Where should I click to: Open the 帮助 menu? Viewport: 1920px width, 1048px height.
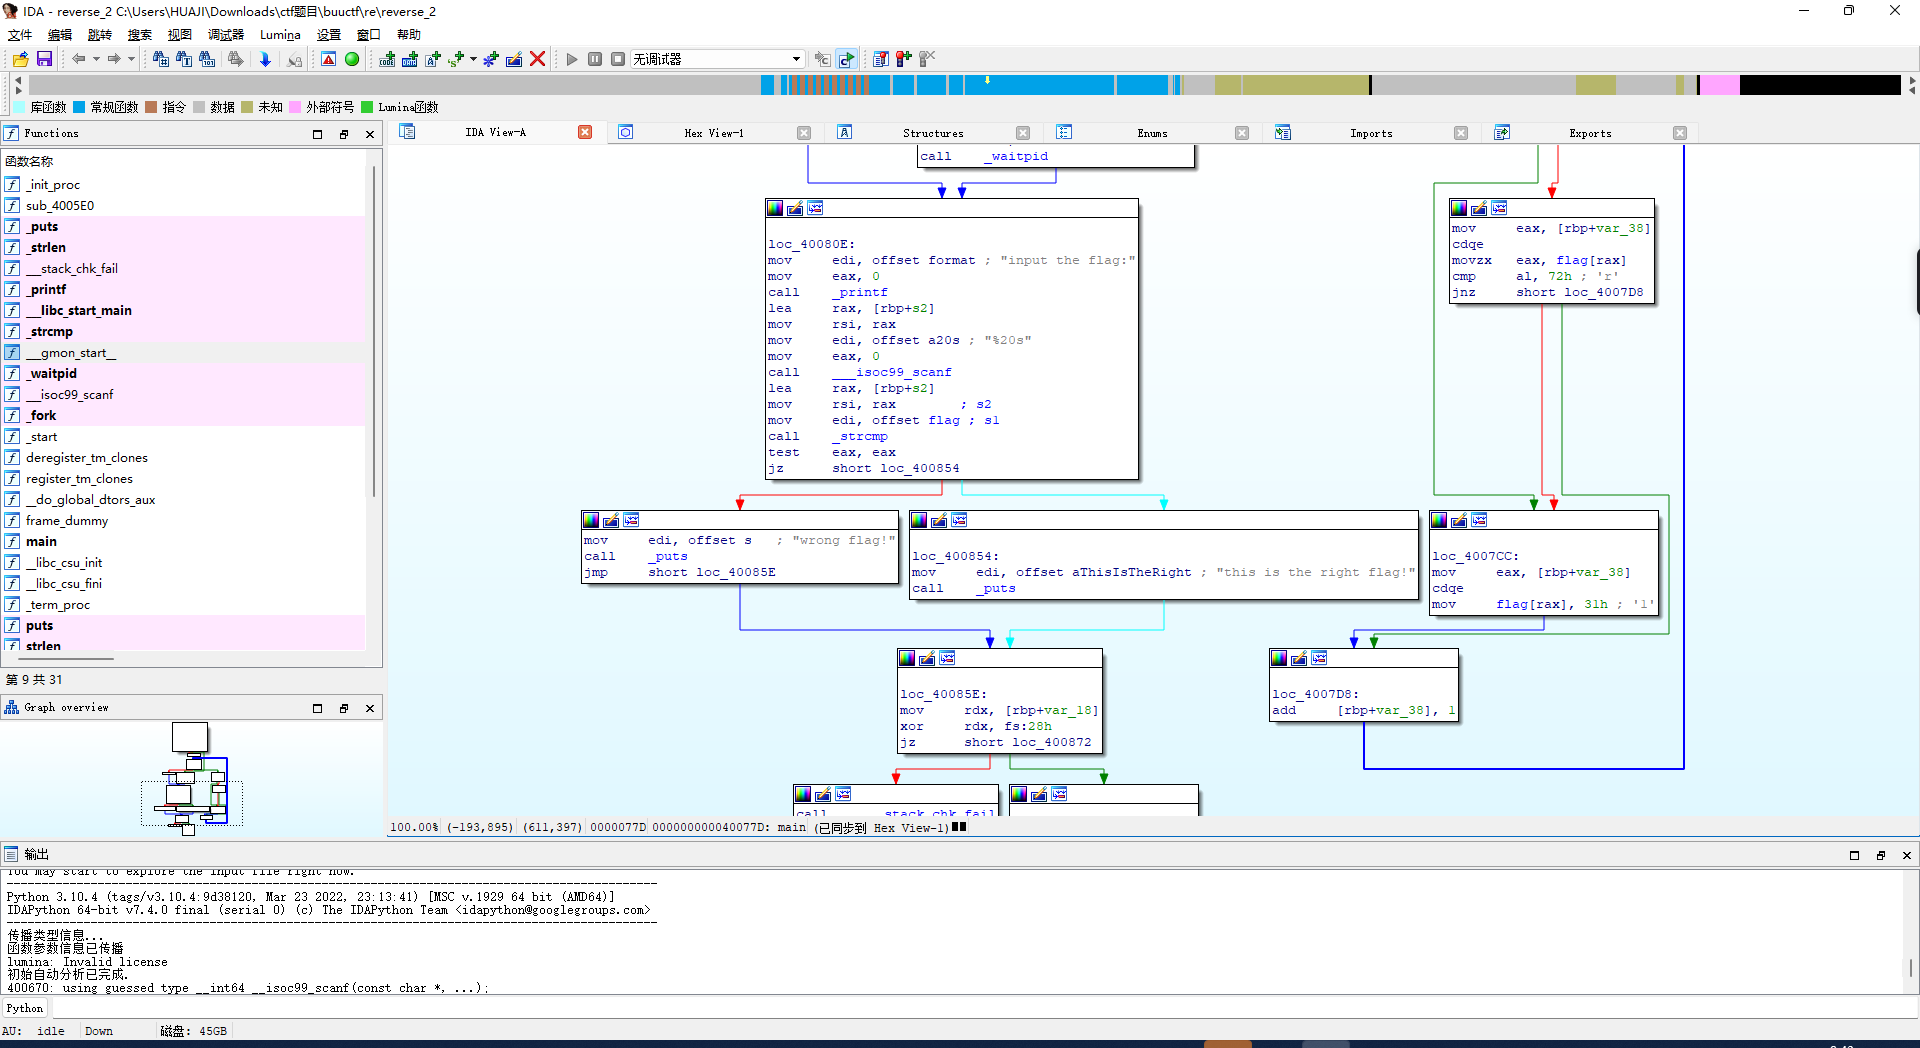[x=409, y=34]
